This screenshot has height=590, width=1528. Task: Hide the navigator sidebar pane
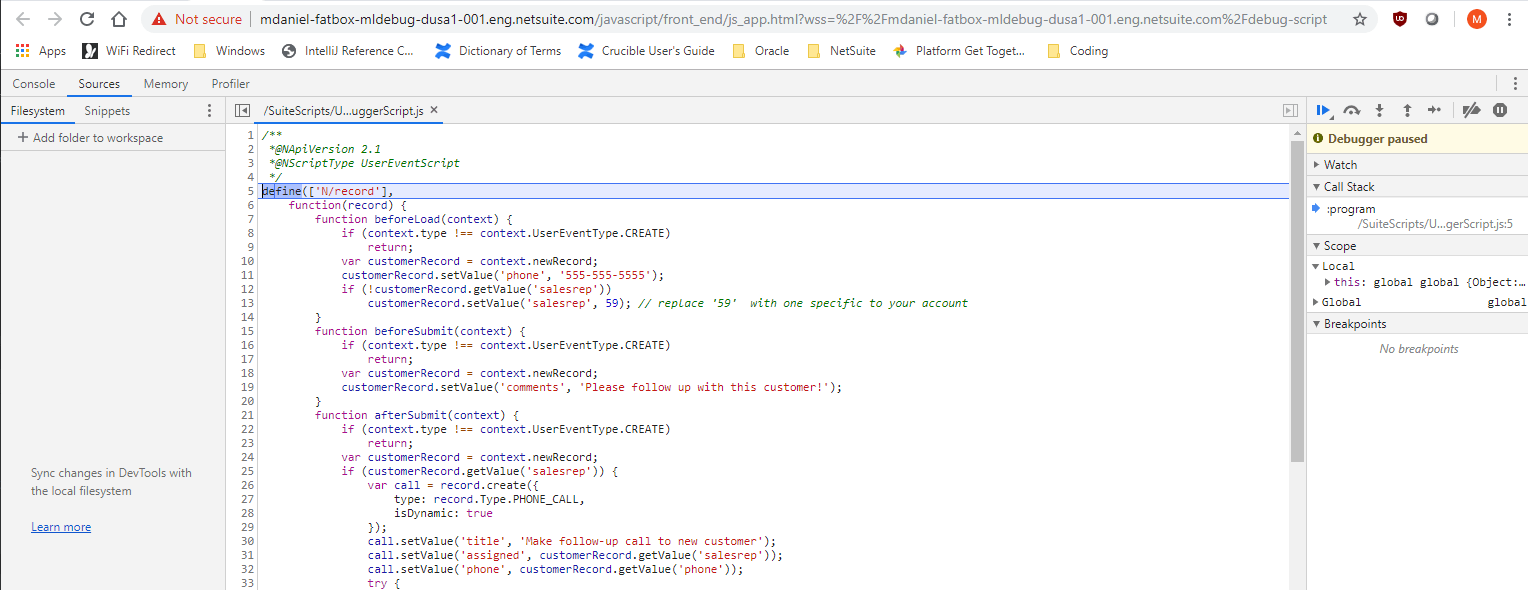point(242,111)
